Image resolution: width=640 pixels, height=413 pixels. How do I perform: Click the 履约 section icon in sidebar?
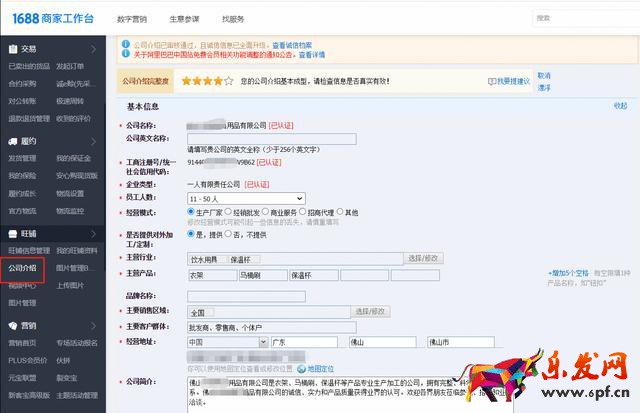coord(11,141)
